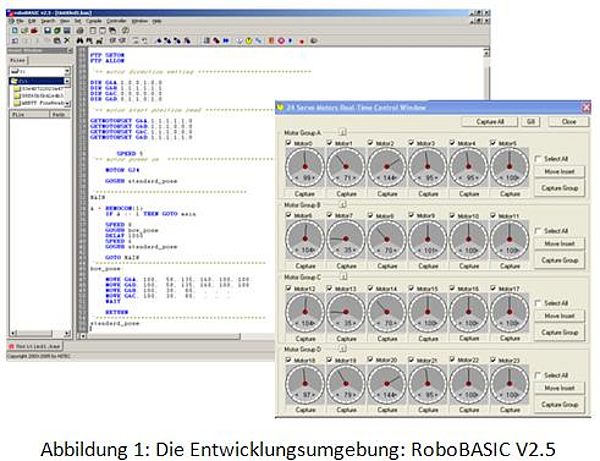Toggle the Motor18 checkbox
Image resolution: width=600 pixels, height=461 pixels.
pos(289,360)
